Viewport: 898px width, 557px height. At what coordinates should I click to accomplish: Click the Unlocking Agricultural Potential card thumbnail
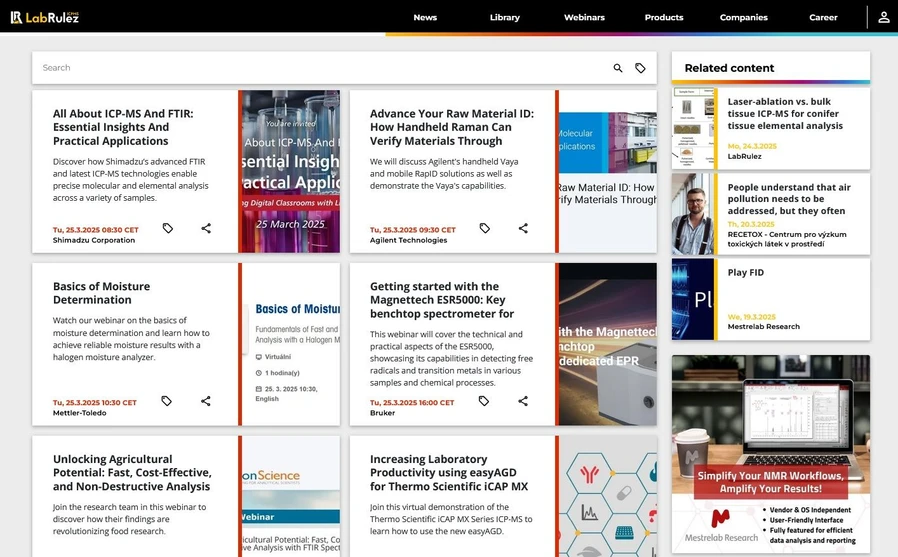(291, 496)
